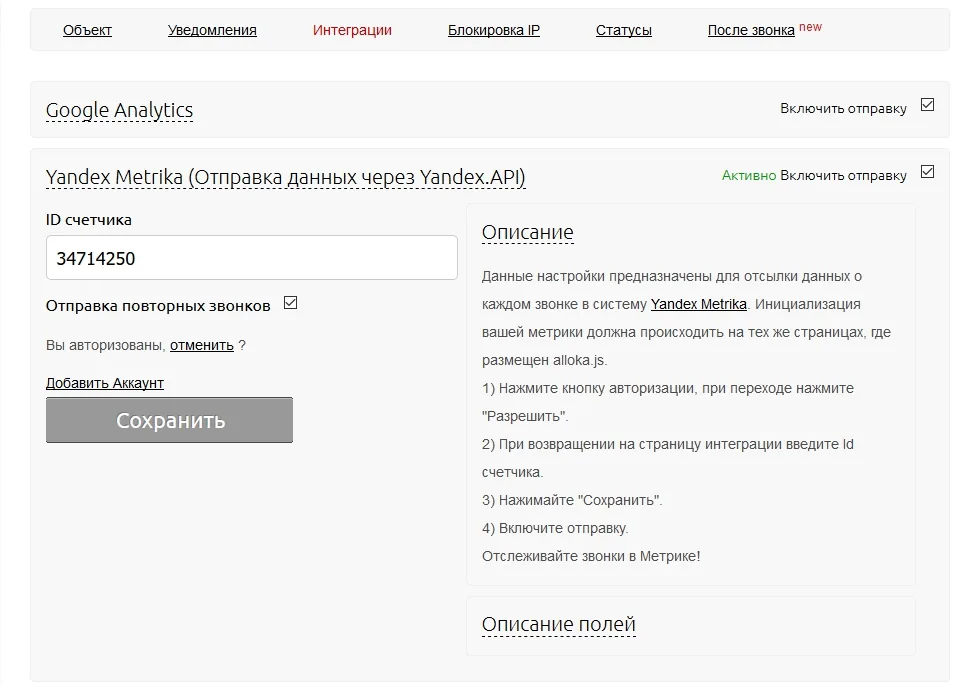Image resolution: width=975 pixels, height=686 pixels.
Task: Click the ID счетчика label
Action: 89,220
